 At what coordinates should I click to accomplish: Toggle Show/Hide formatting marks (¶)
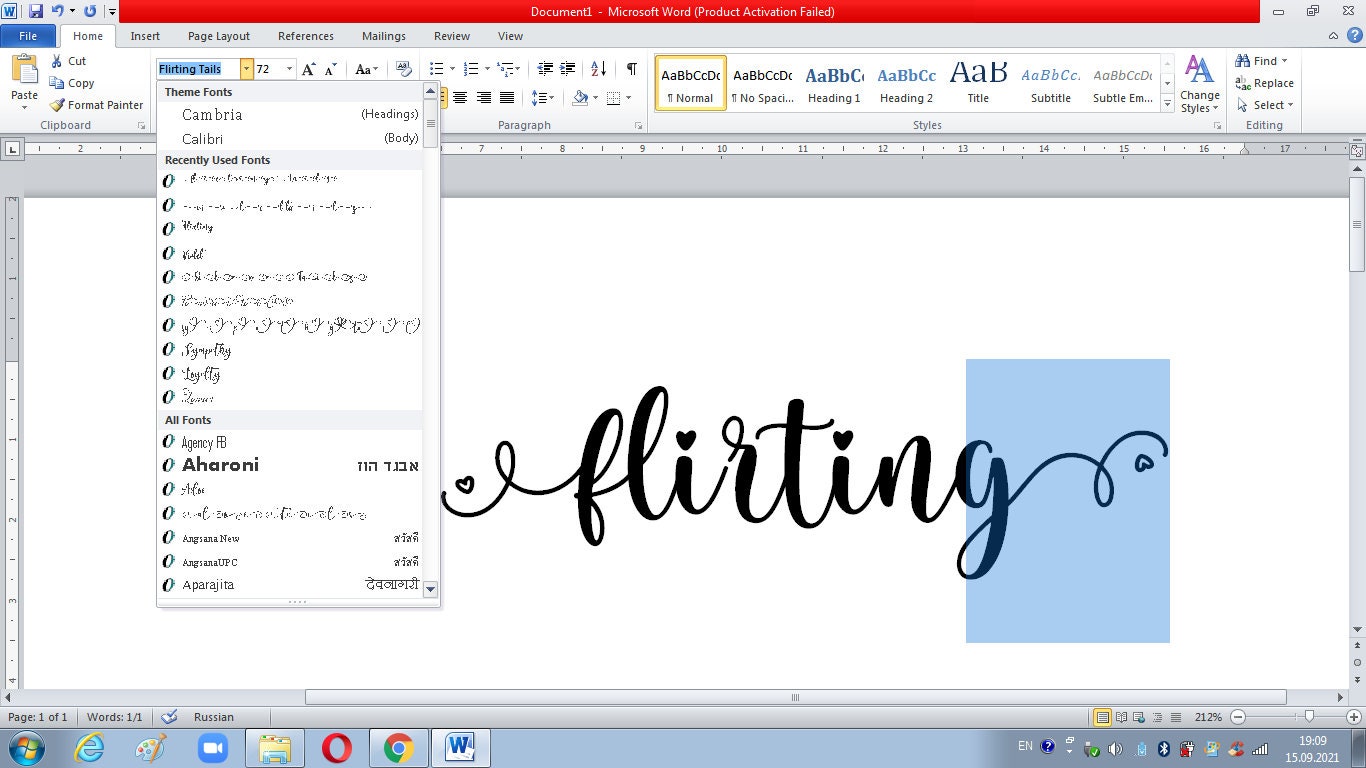pyautogui.click(x=630, y=68)
